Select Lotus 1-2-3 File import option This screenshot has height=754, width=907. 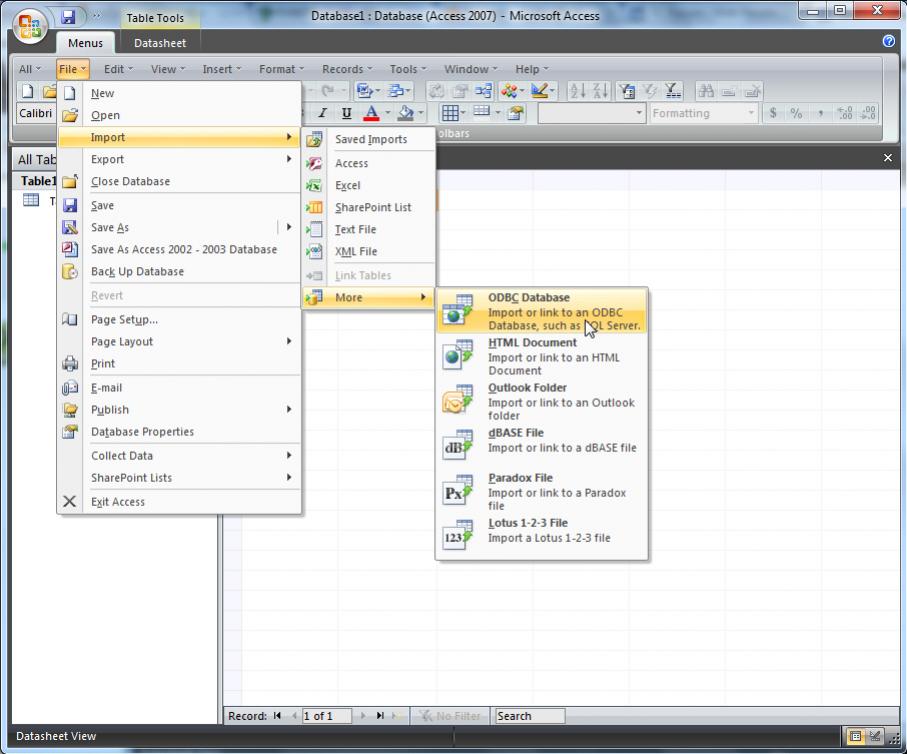[x=541, y=536]
